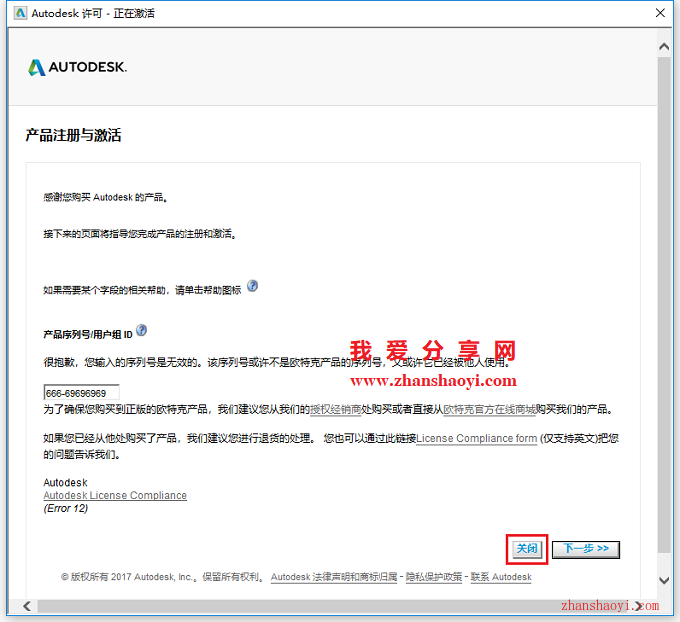This screenshot has height=622, width=680.
Task: Click the horizontal scrollbar left arrow
Action: click(27, 606)
